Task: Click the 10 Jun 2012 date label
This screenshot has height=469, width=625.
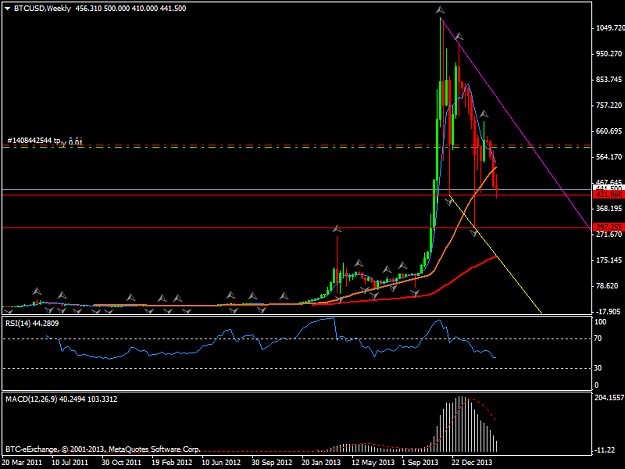Action: coord(221,463)
